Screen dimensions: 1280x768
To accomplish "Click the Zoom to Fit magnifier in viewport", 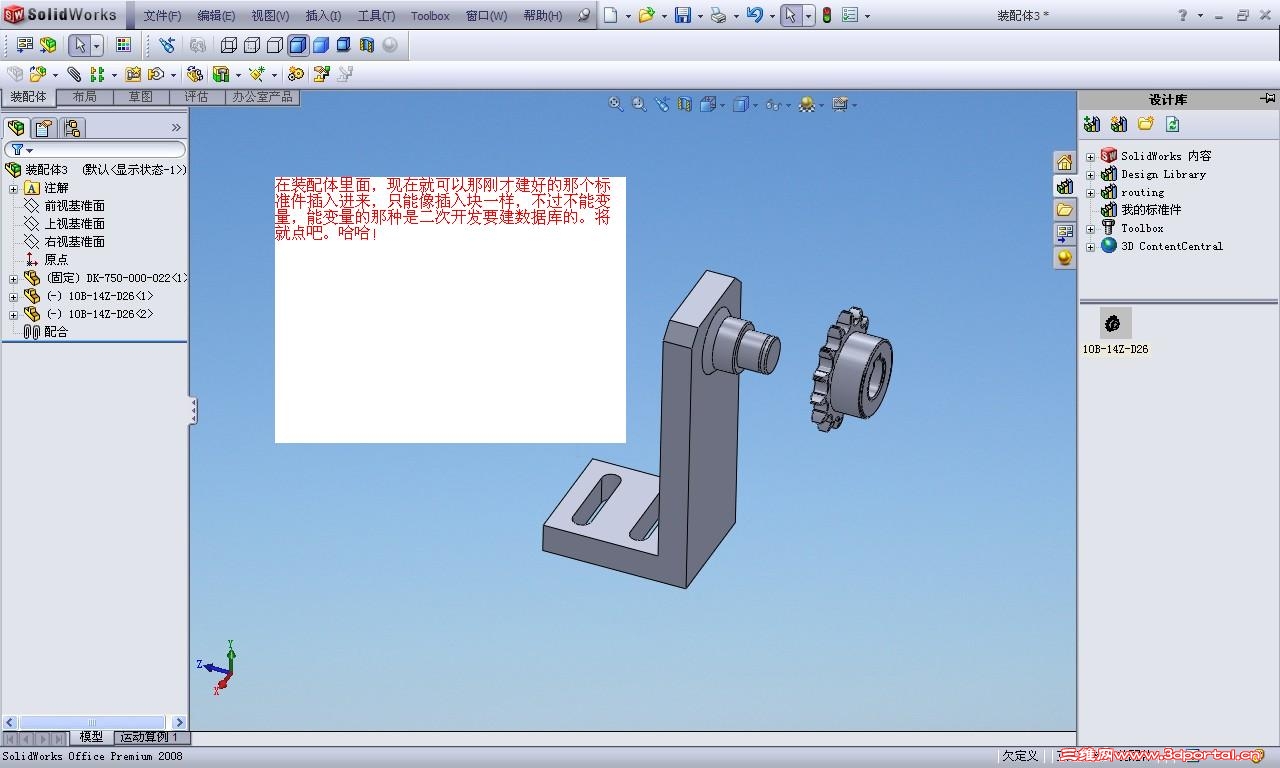I will [616, 104].
